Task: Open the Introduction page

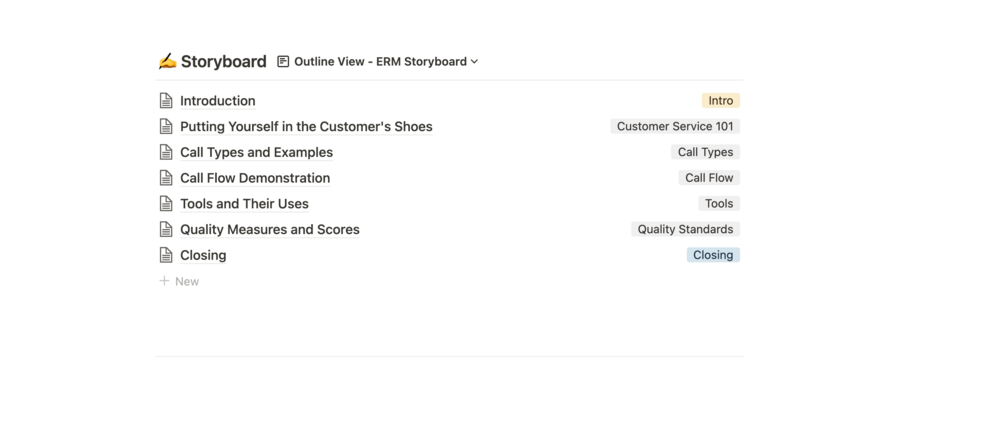Action: (x=217, y=101)
